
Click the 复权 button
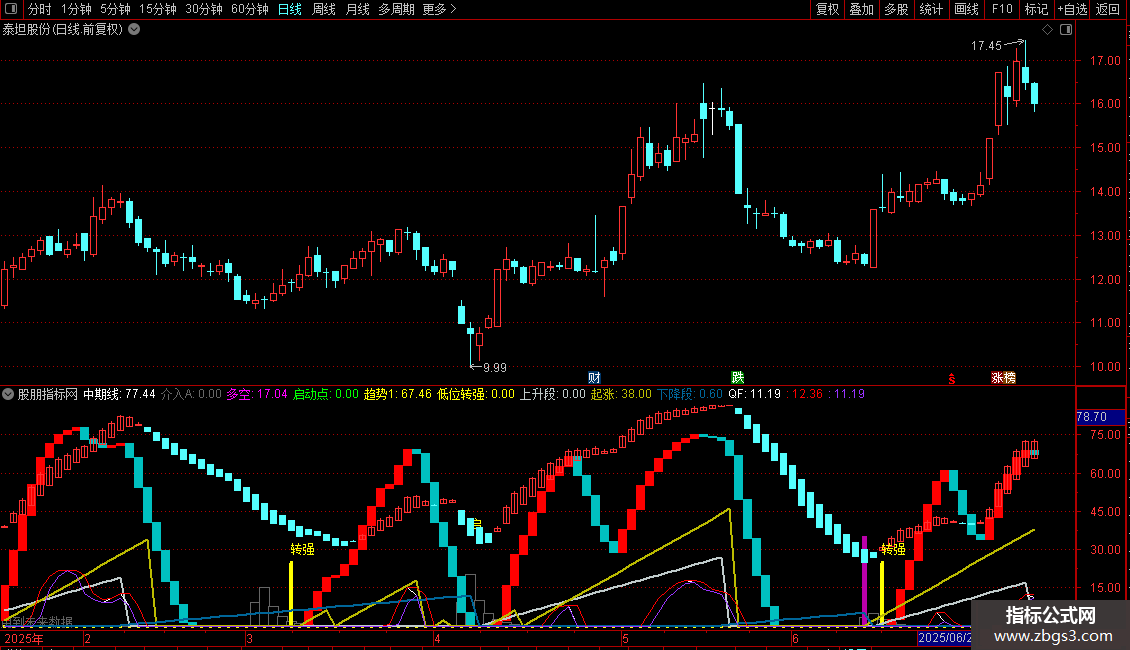click(x=827, y=9)
